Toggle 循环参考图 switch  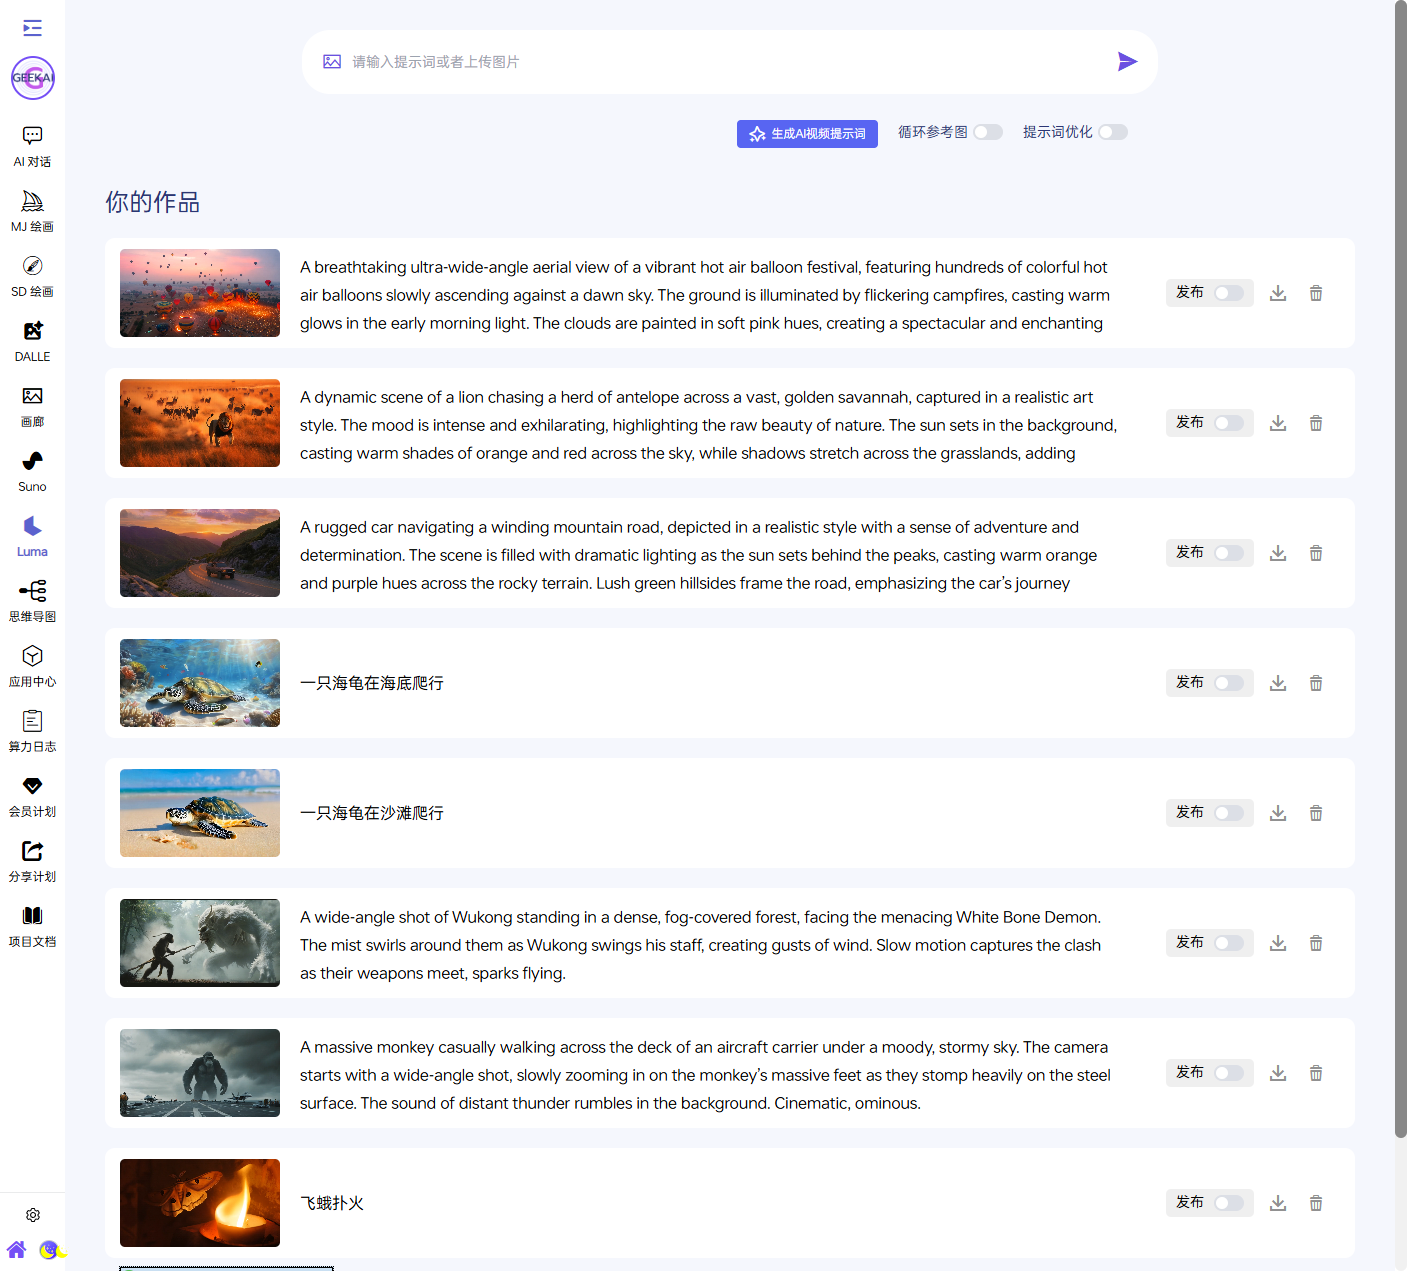tap(988, 132)
